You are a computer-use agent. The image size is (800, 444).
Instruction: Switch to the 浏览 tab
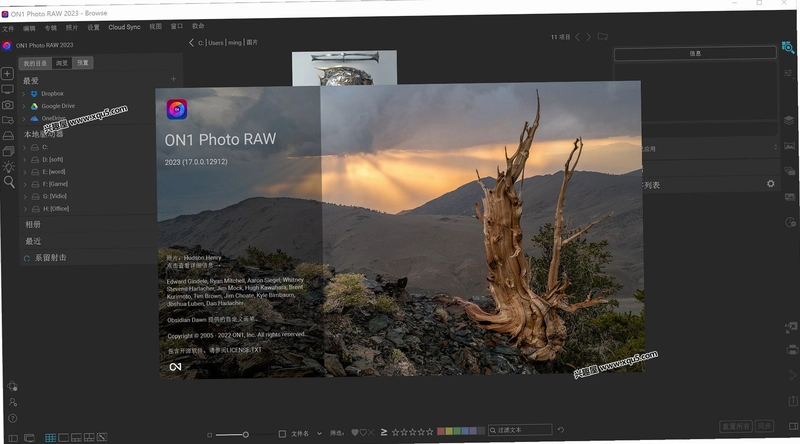tap(62, 63)
